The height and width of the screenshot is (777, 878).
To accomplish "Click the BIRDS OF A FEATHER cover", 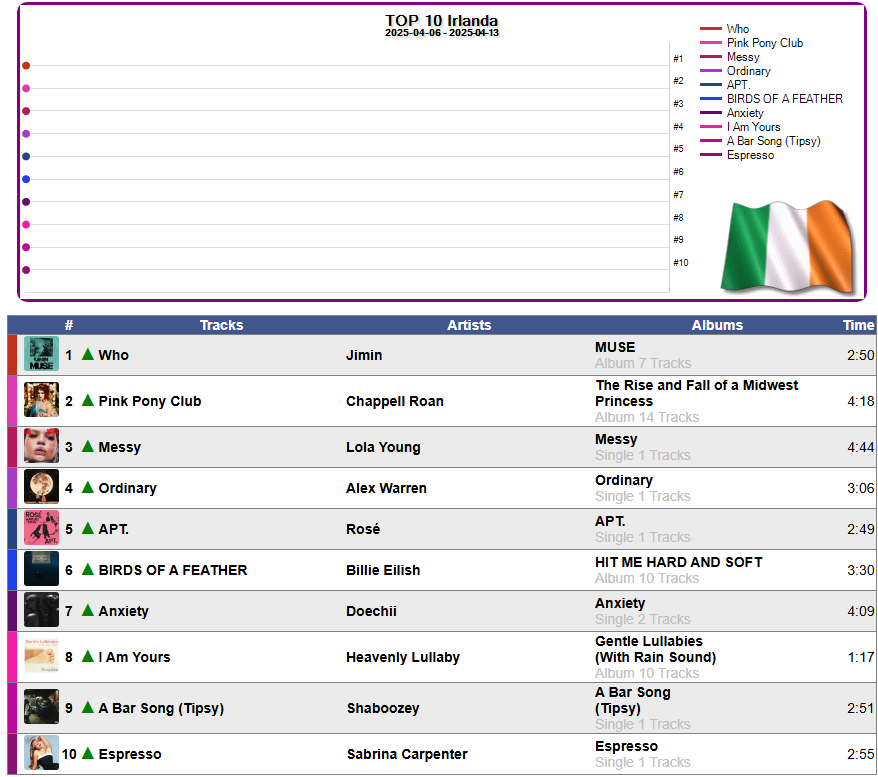I will (41, 568).
